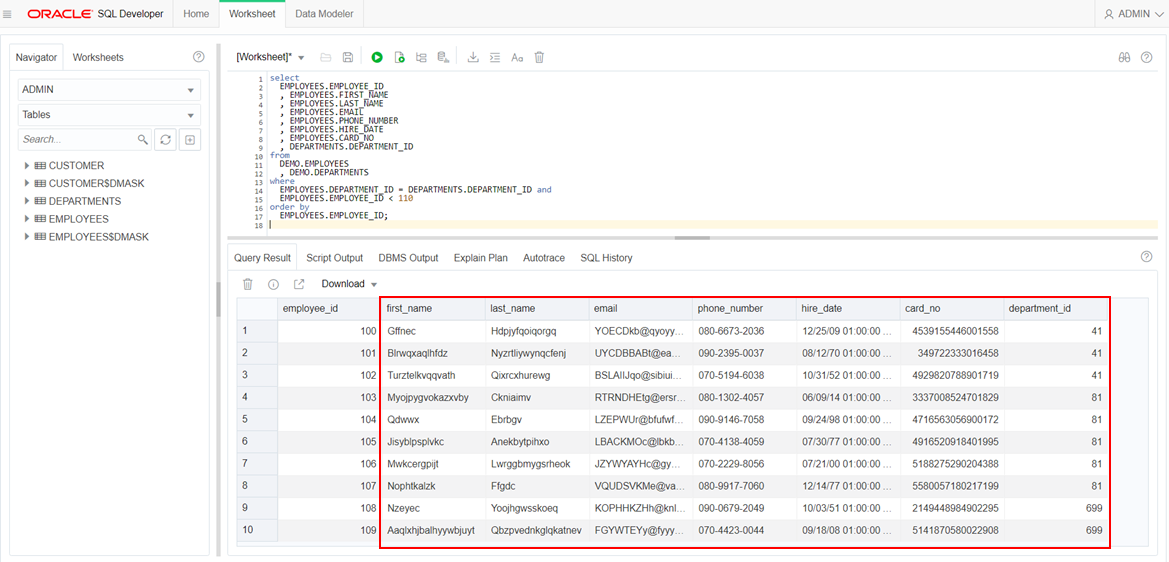Click the Oracle SQL Developer logo

click(95, 13)
